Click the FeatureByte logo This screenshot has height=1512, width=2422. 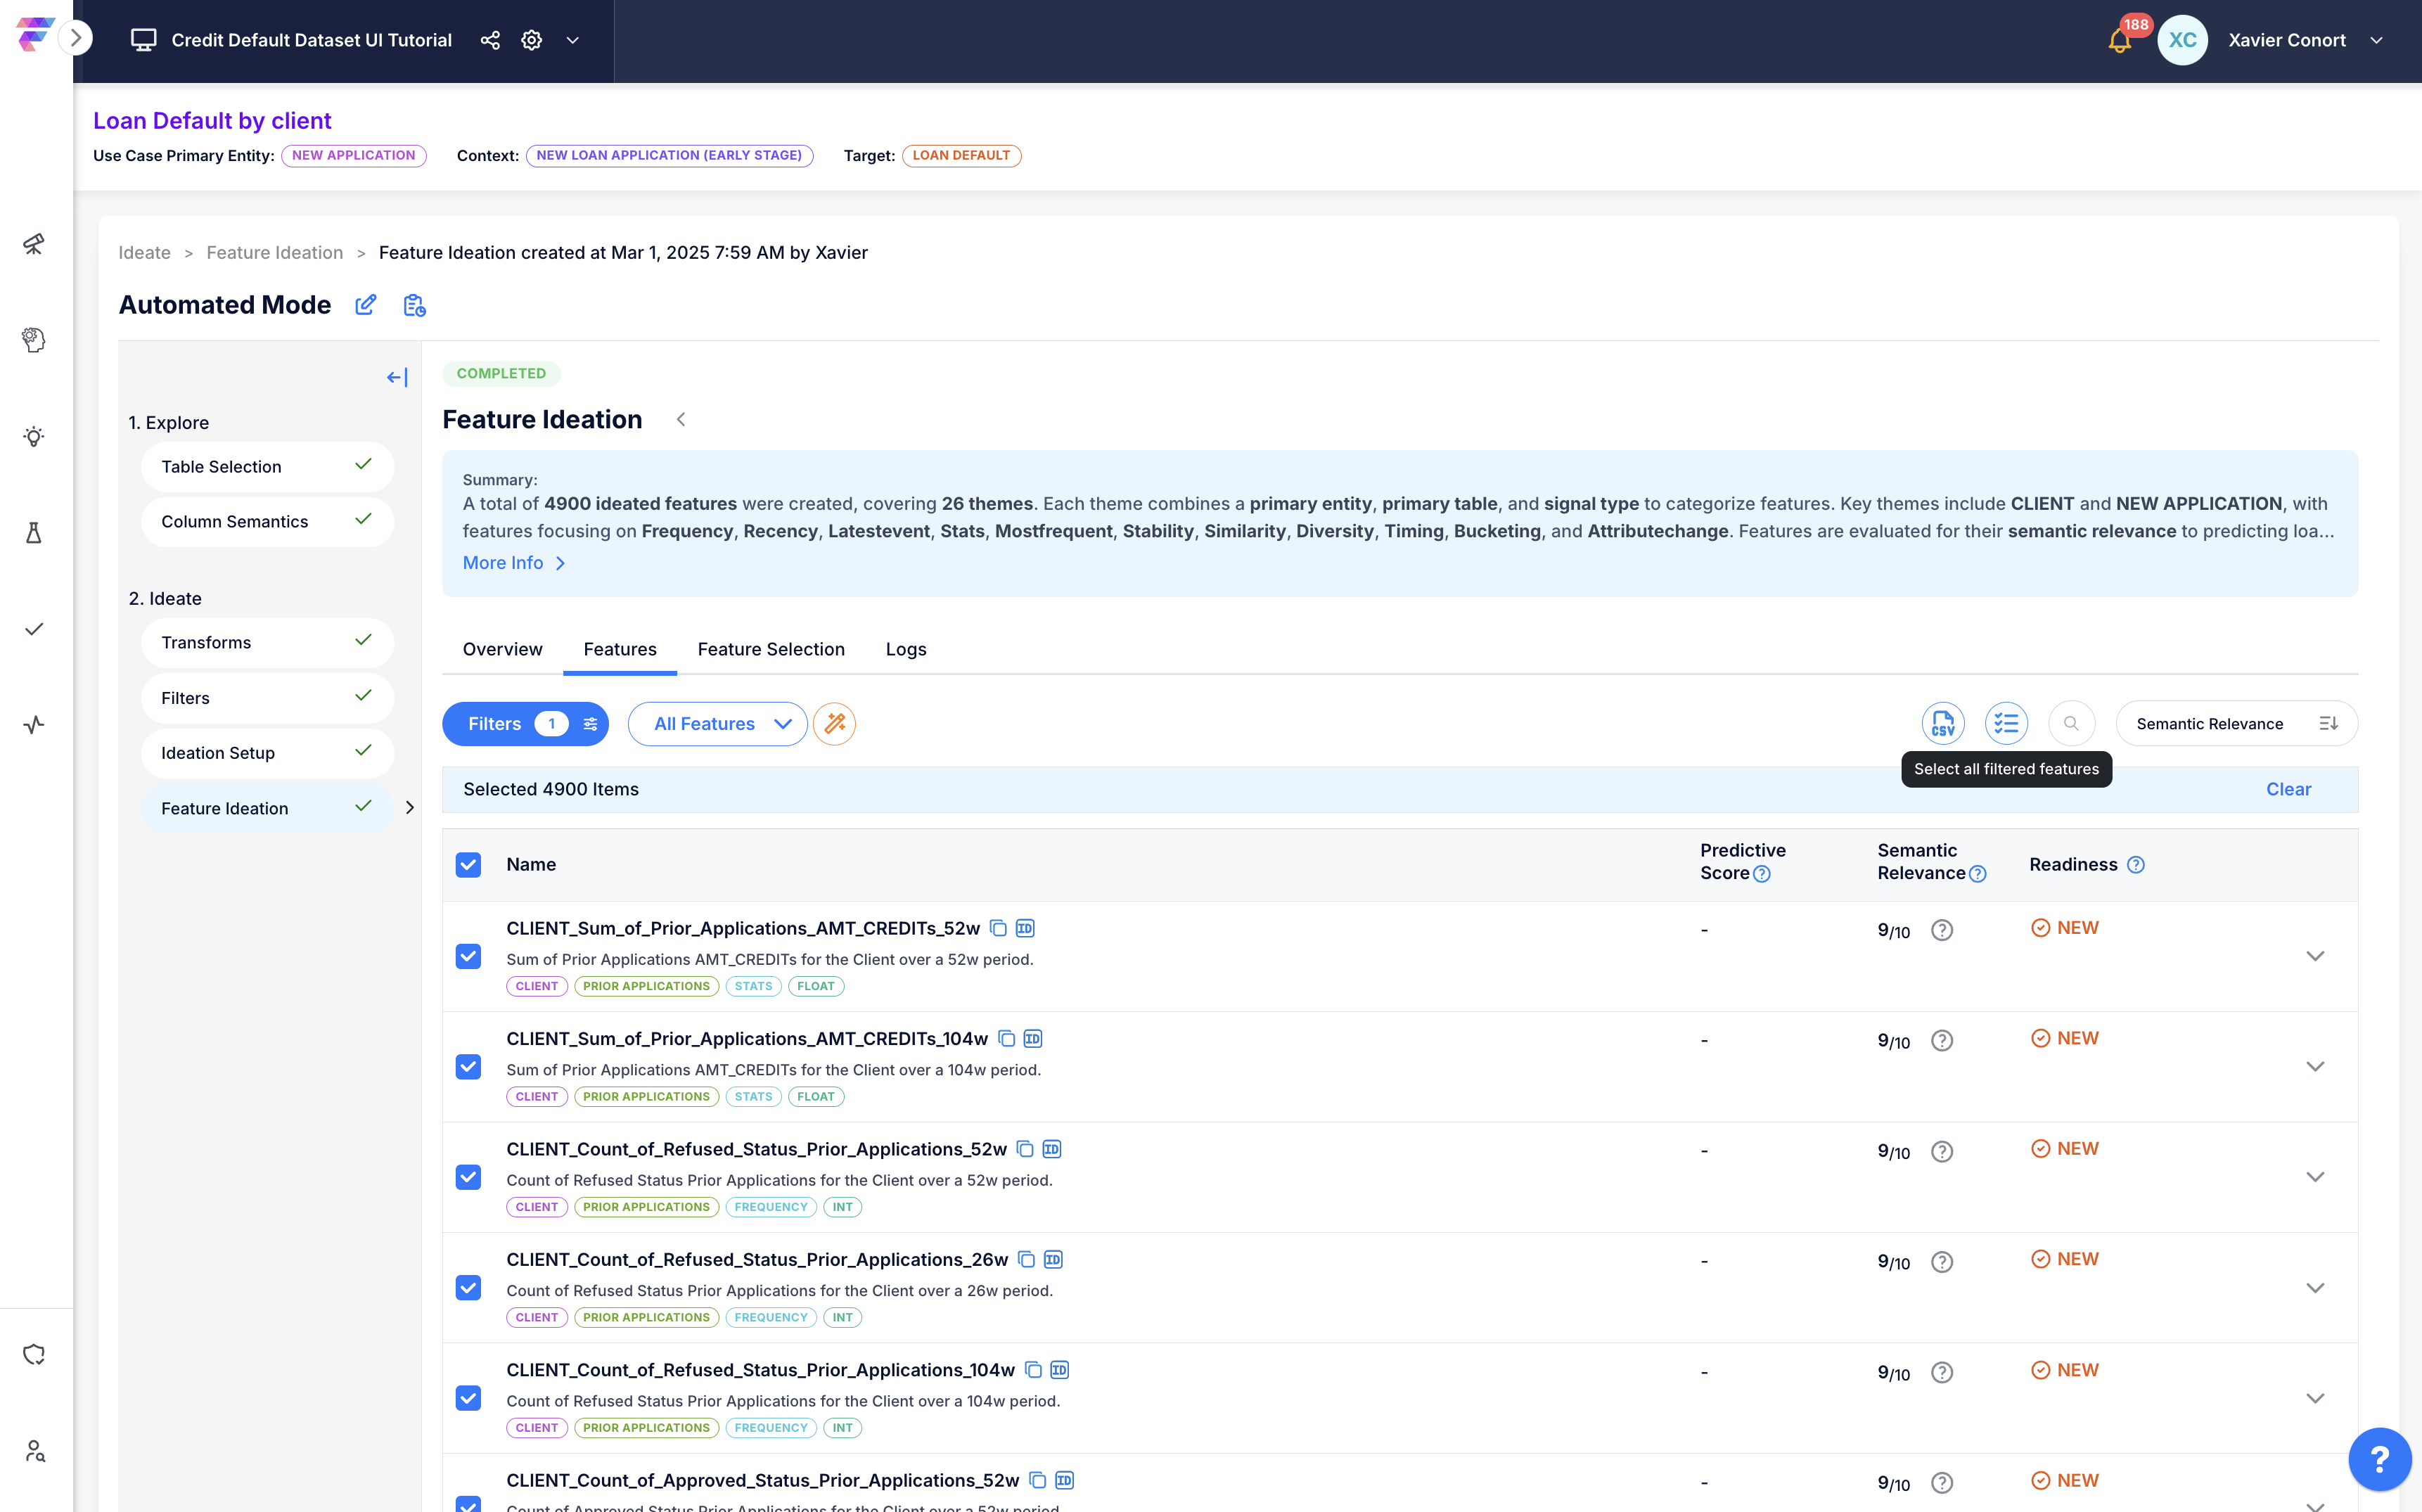point(35,34)
